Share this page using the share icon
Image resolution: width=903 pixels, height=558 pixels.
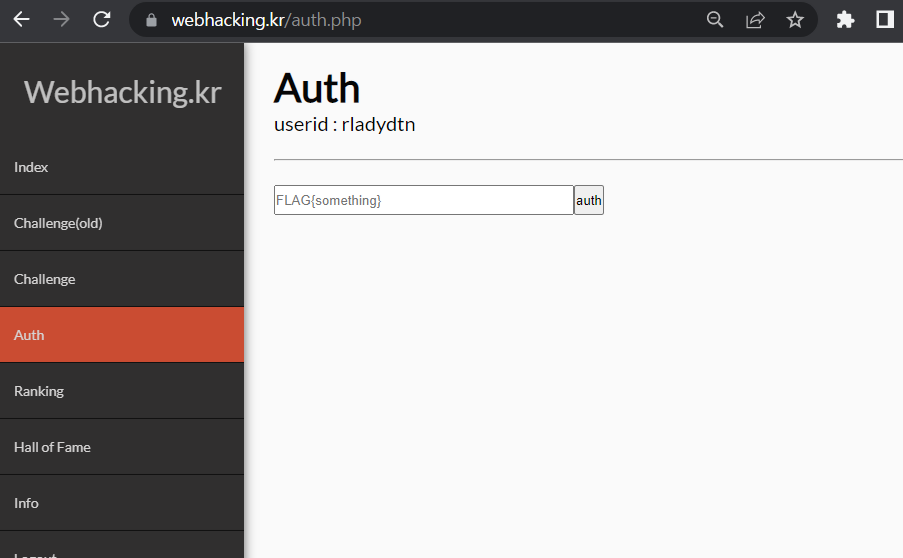point(755,20)
